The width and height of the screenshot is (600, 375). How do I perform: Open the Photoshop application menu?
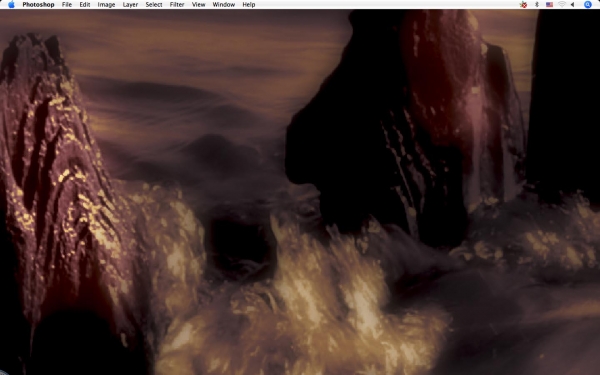point(38,5)
